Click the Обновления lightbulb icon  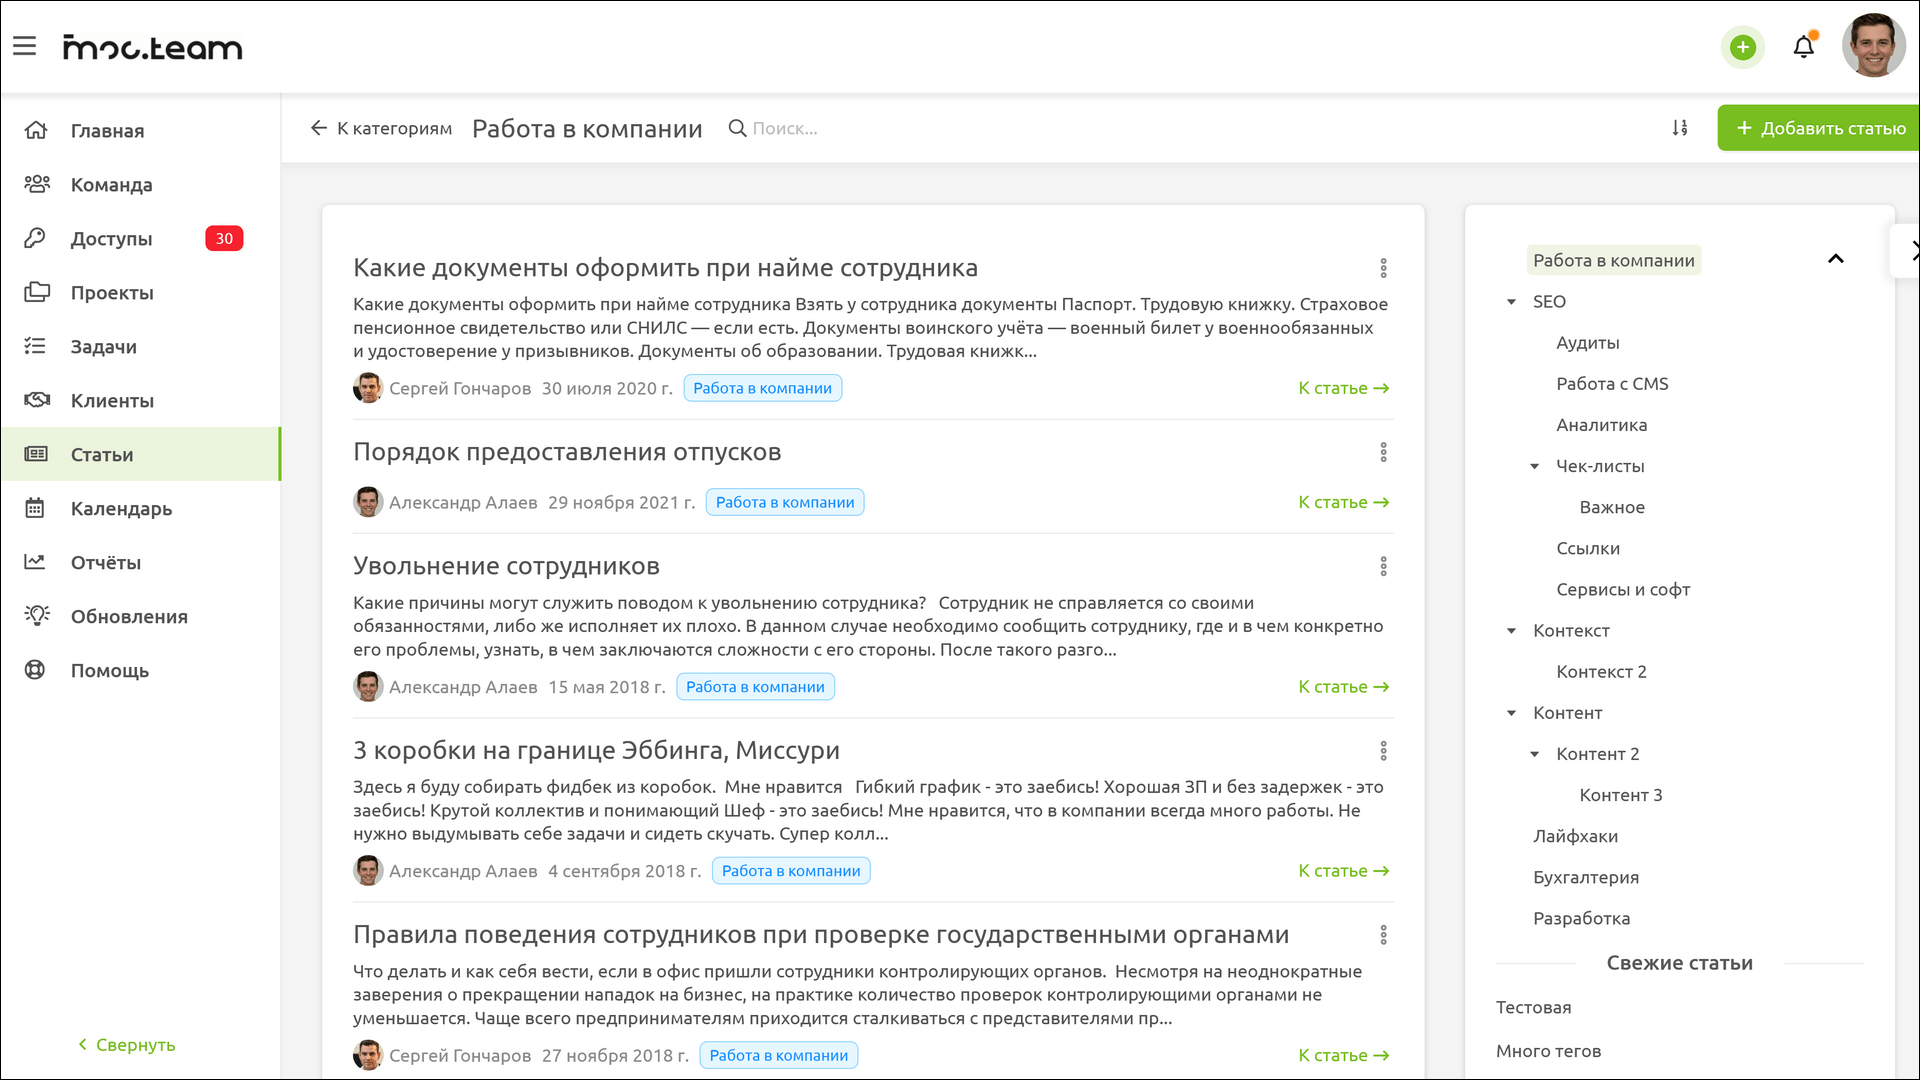coord(37,616)
